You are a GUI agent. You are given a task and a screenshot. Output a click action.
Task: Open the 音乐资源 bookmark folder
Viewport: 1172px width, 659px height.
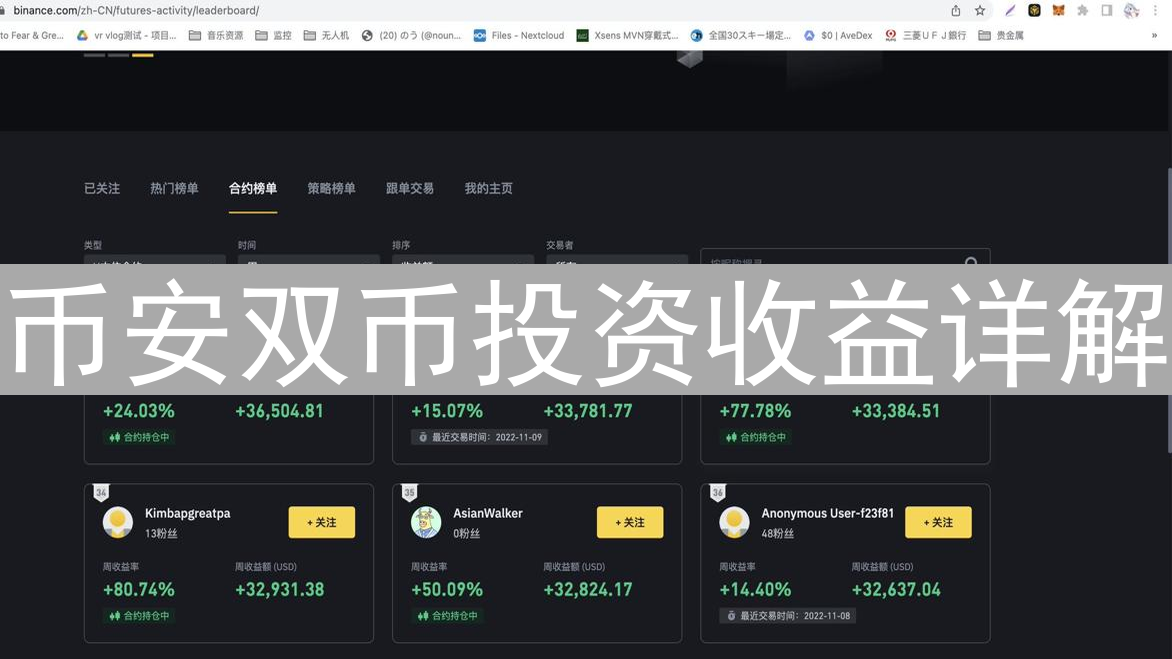(x=216, y=35)
